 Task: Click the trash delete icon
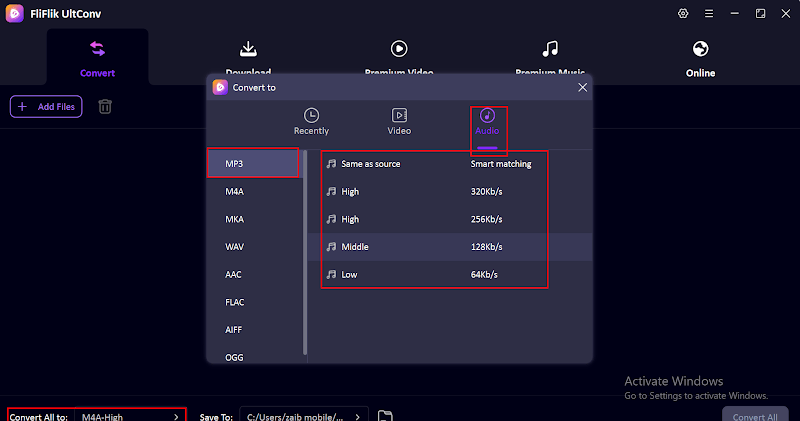(105, 107)
